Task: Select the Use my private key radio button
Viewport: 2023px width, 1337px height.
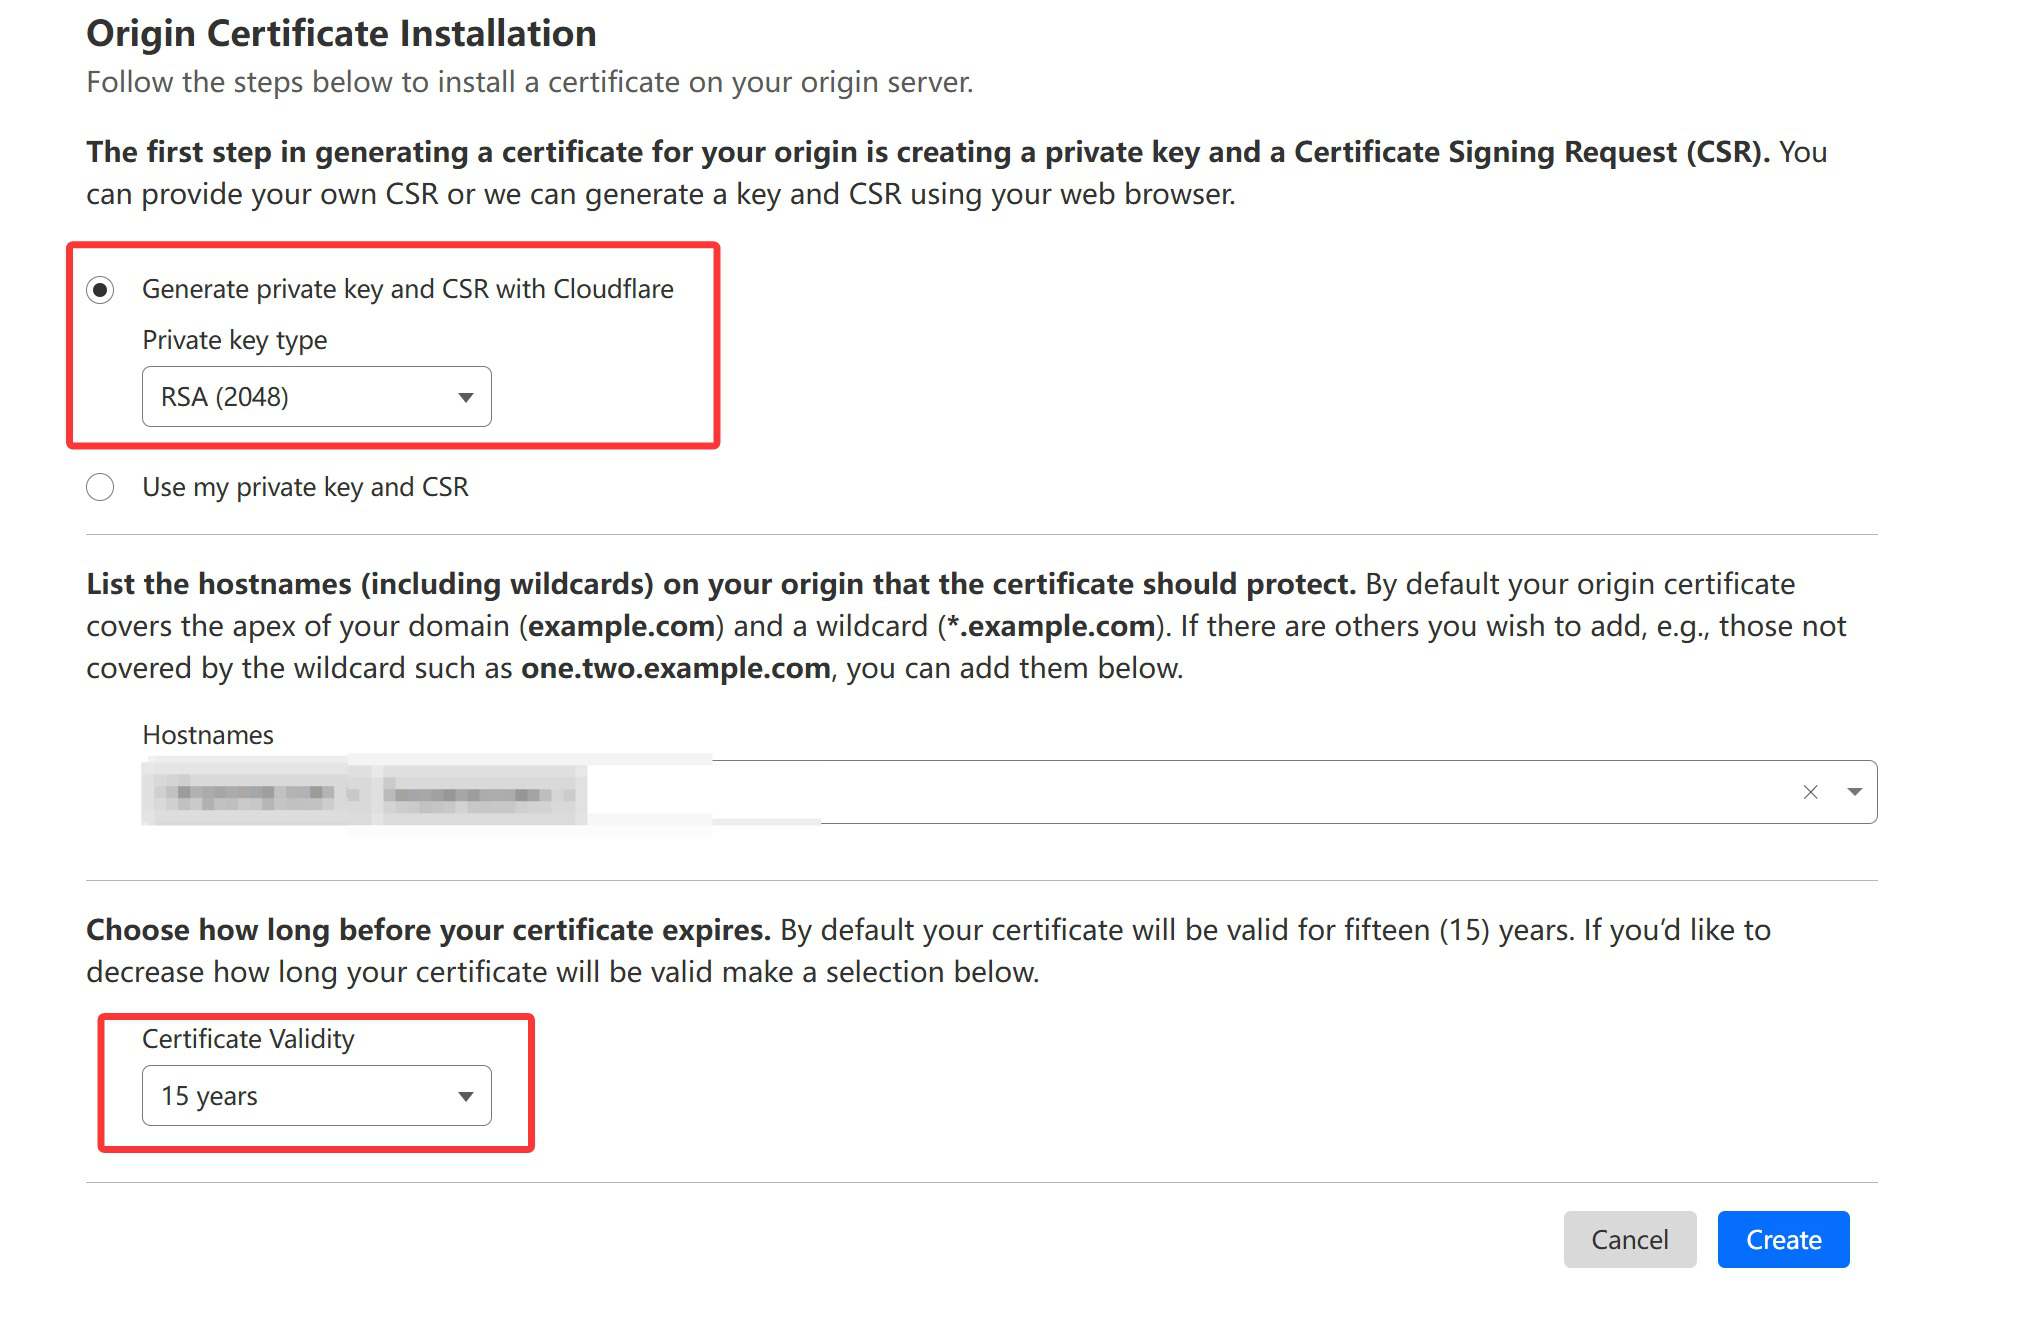Action: (x=100, y=487)
